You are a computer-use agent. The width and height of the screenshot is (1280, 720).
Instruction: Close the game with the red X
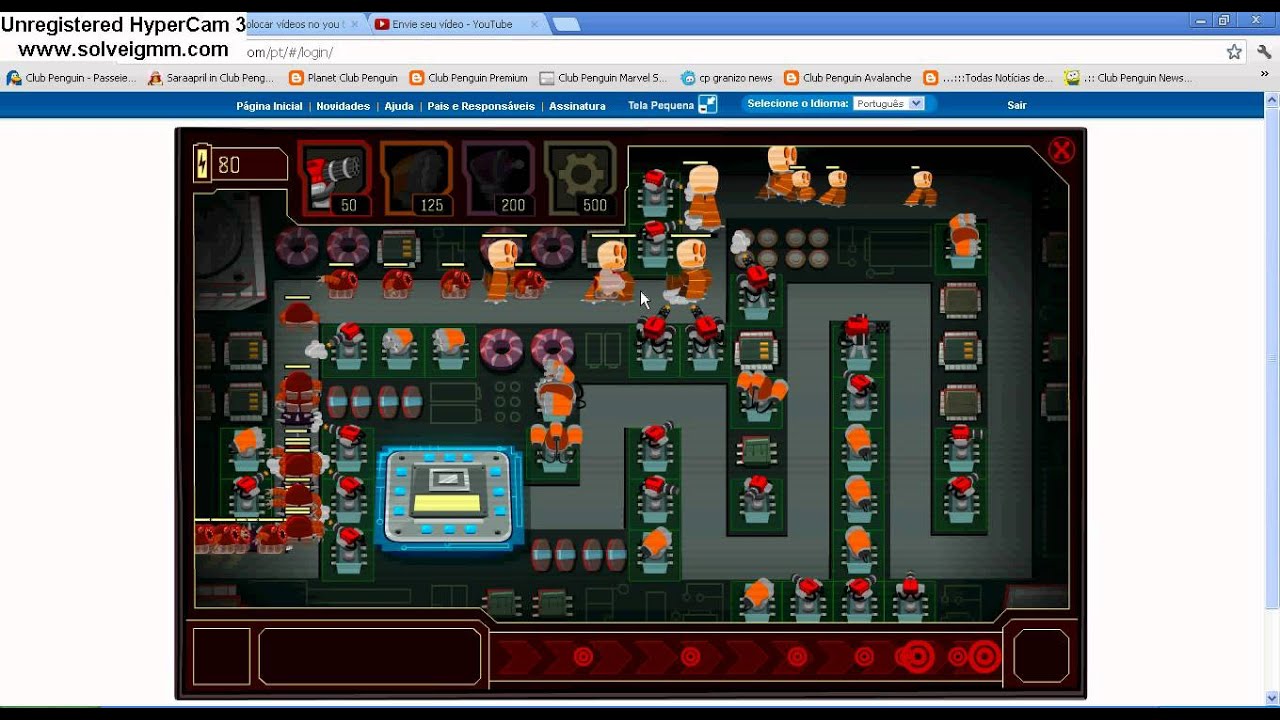coord(1061,150)
